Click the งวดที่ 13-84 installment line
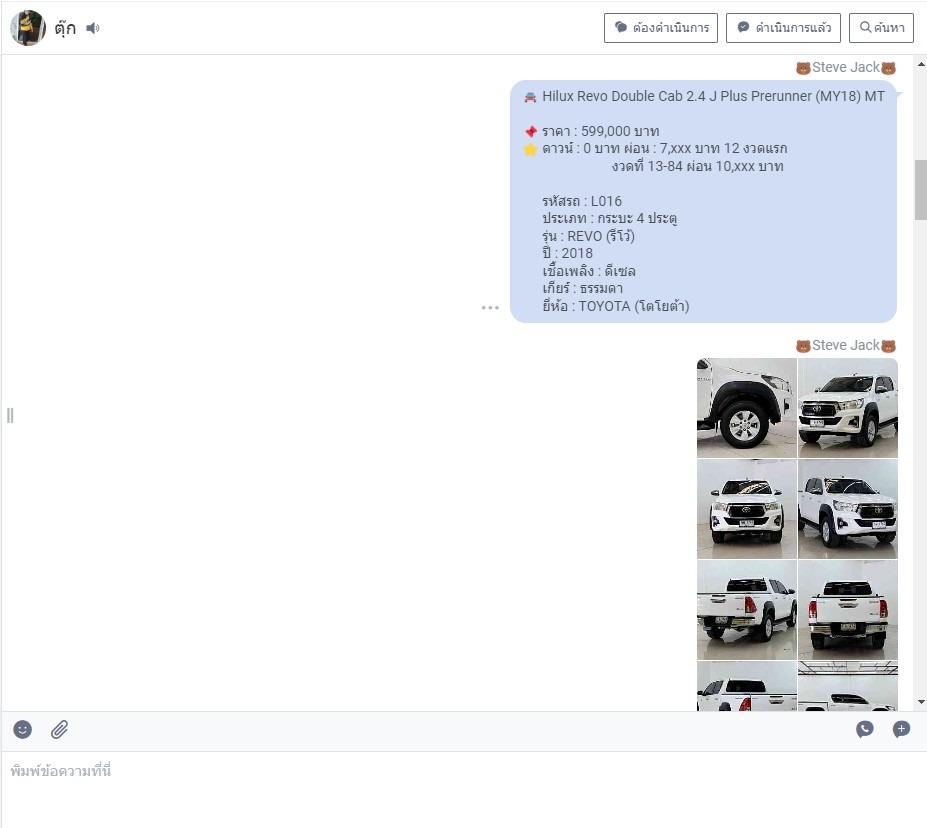 click(698, 166)
